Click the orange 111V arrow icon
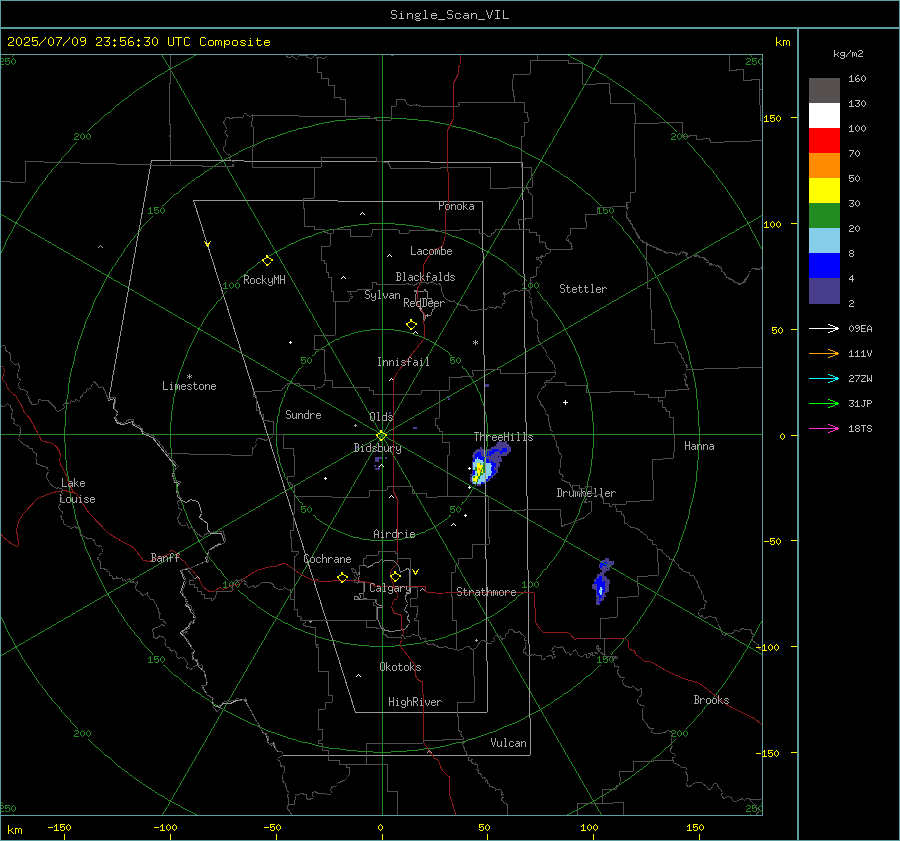The height and width of the screenshot is (841, 900). click(824, 354)
